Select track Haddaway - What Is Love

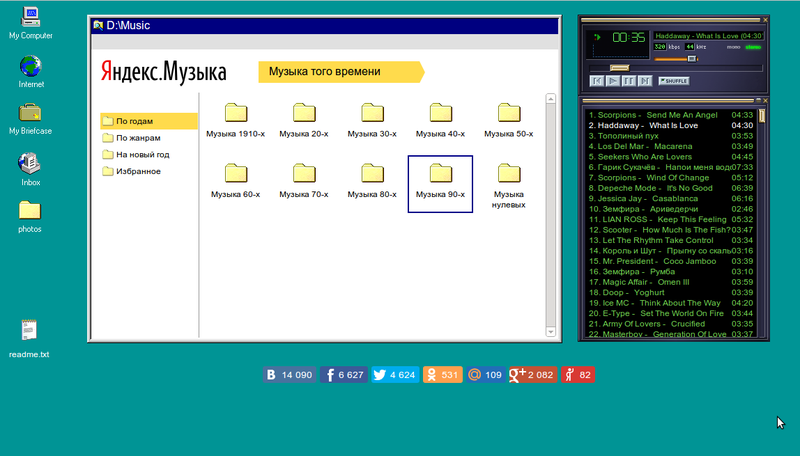coord(670,125)
